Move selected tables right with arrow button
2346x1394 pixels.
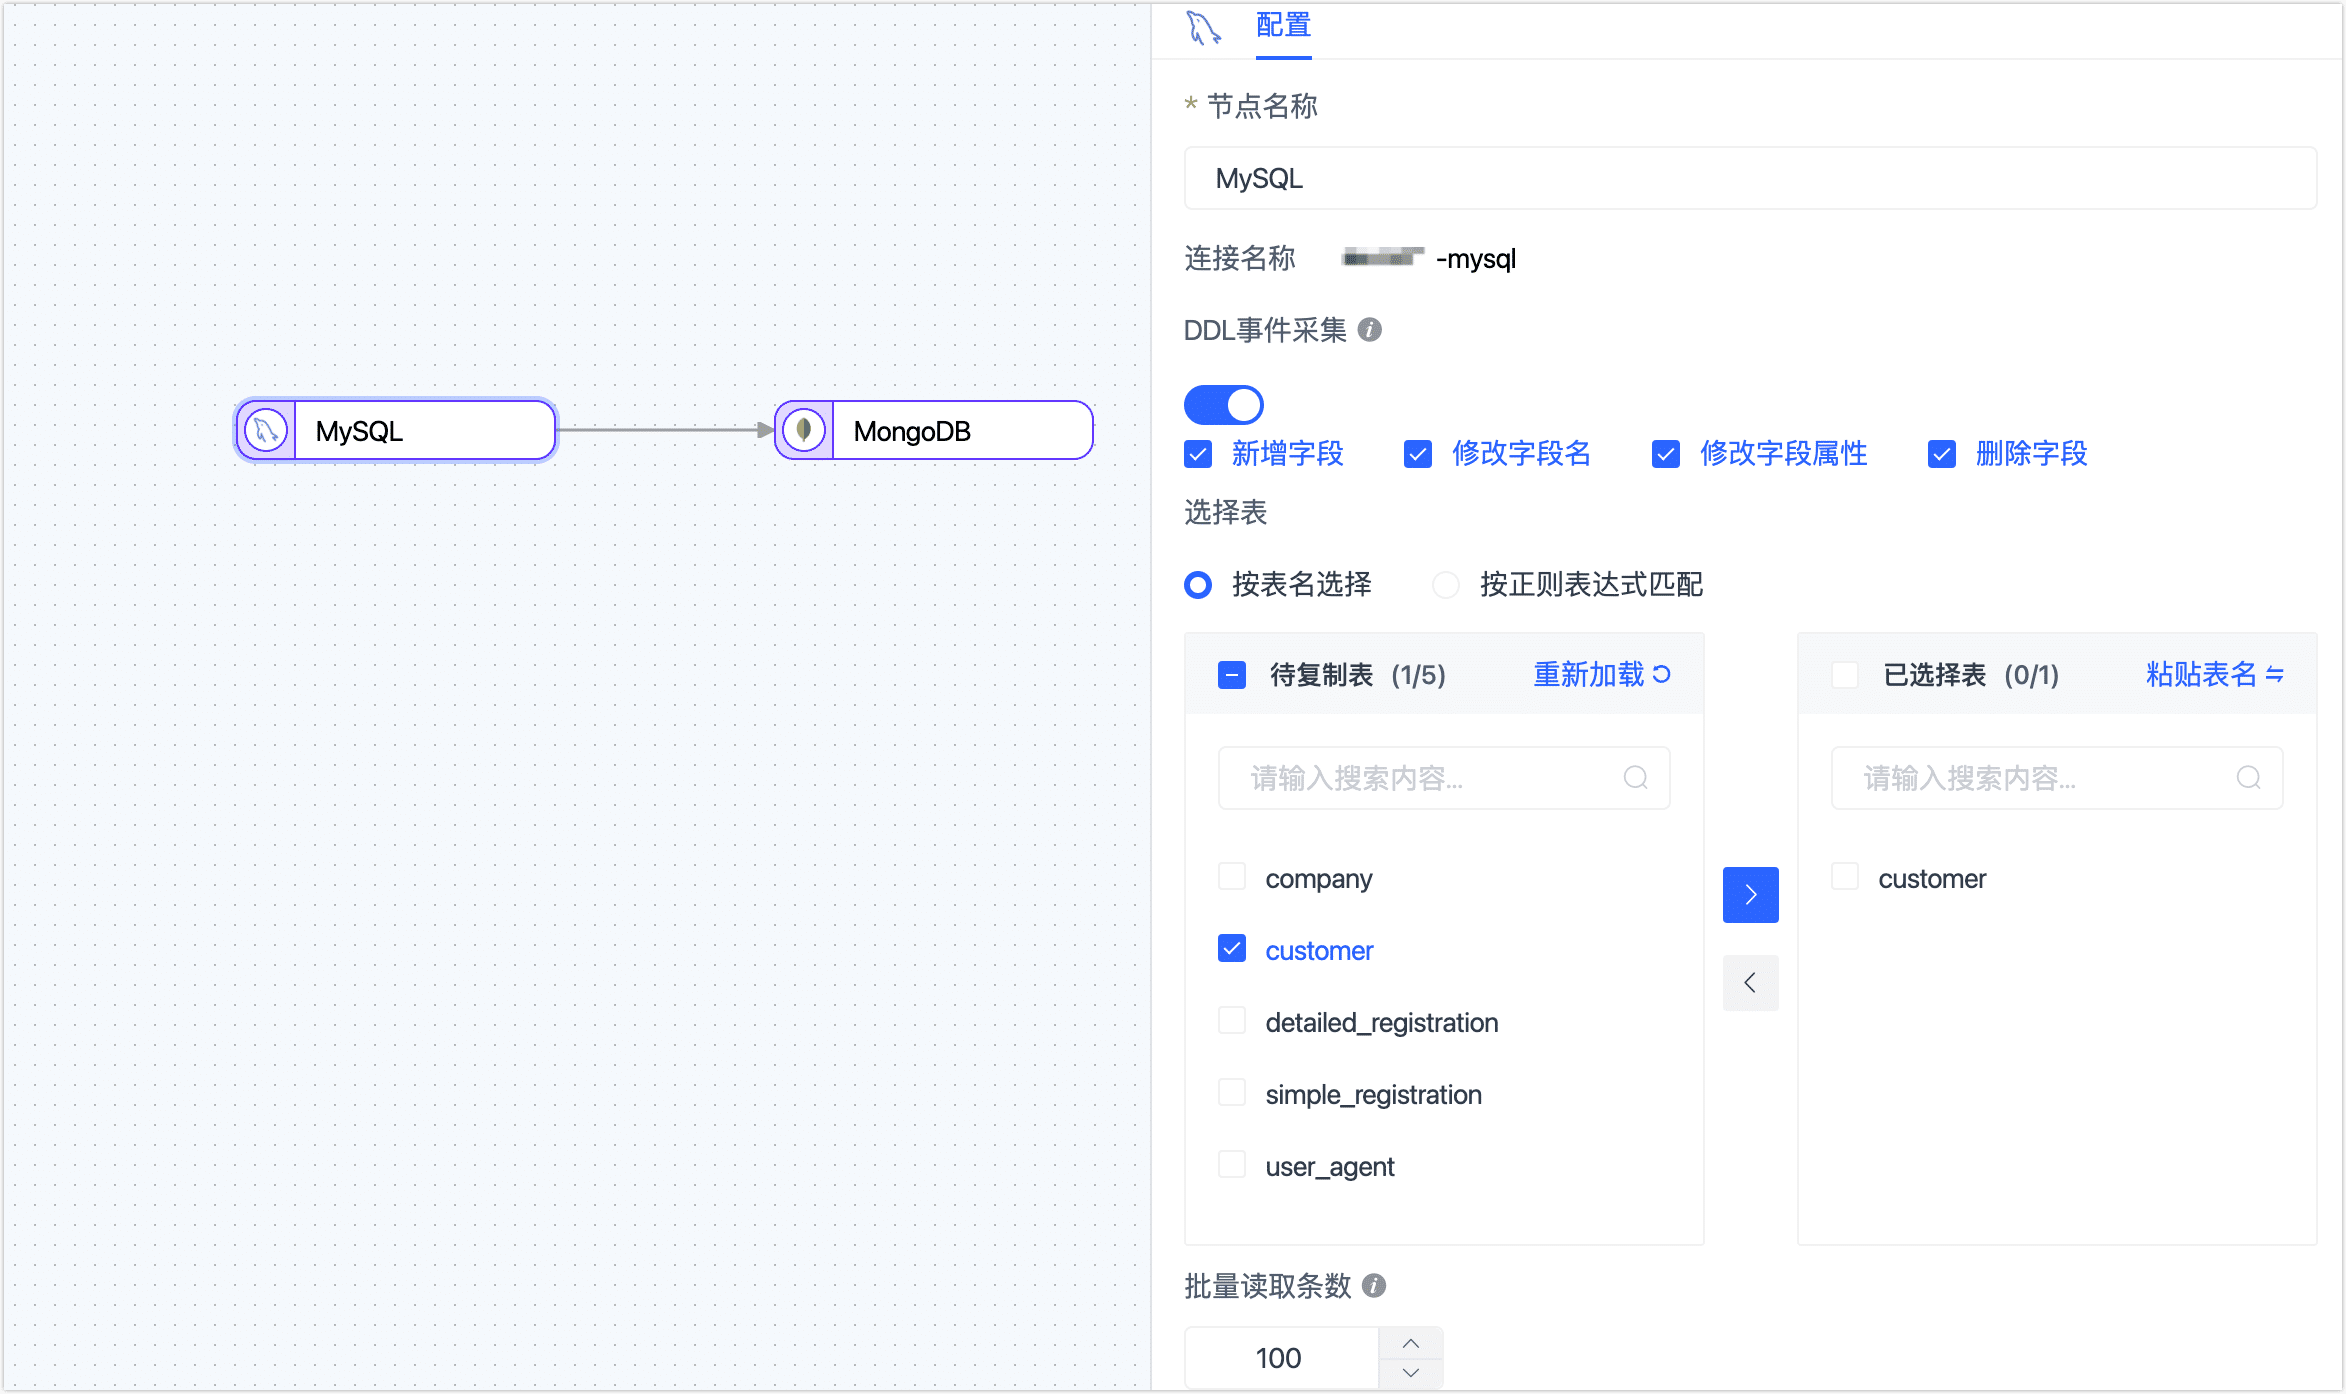pyautogui.click(x=1750, y=894)
